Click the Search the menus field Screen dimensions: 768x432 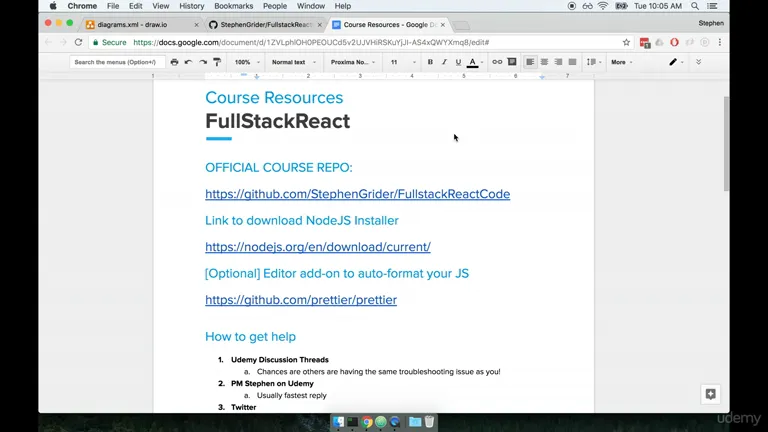(x=117, y=62)
